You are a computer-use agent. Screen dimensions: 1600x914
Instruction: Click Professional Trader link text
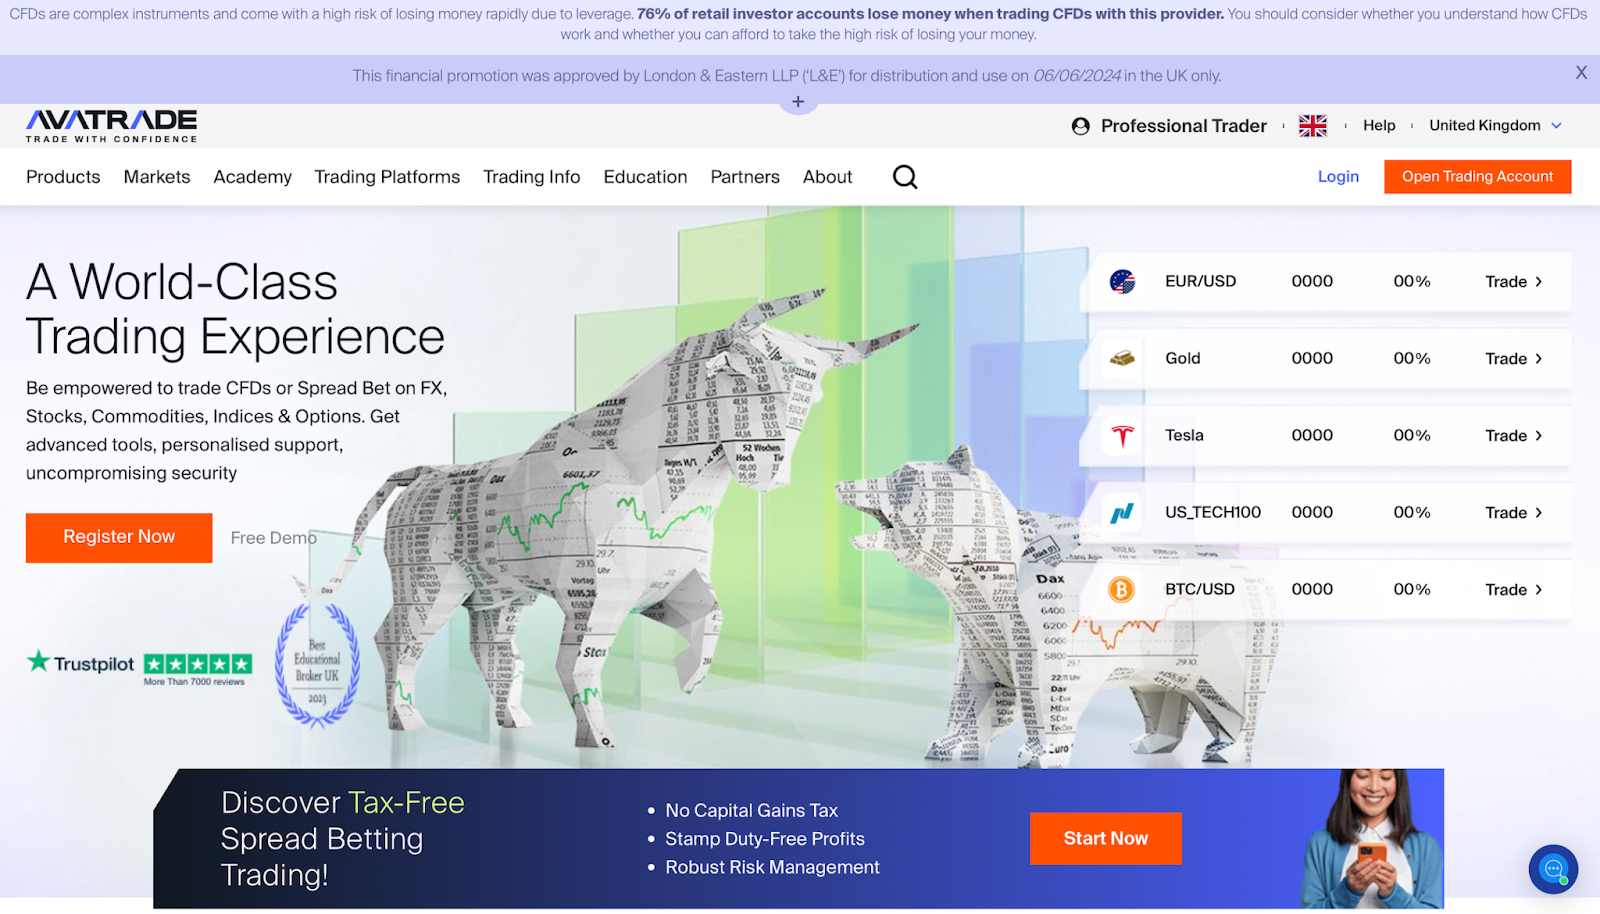(x=1183, y=126)
